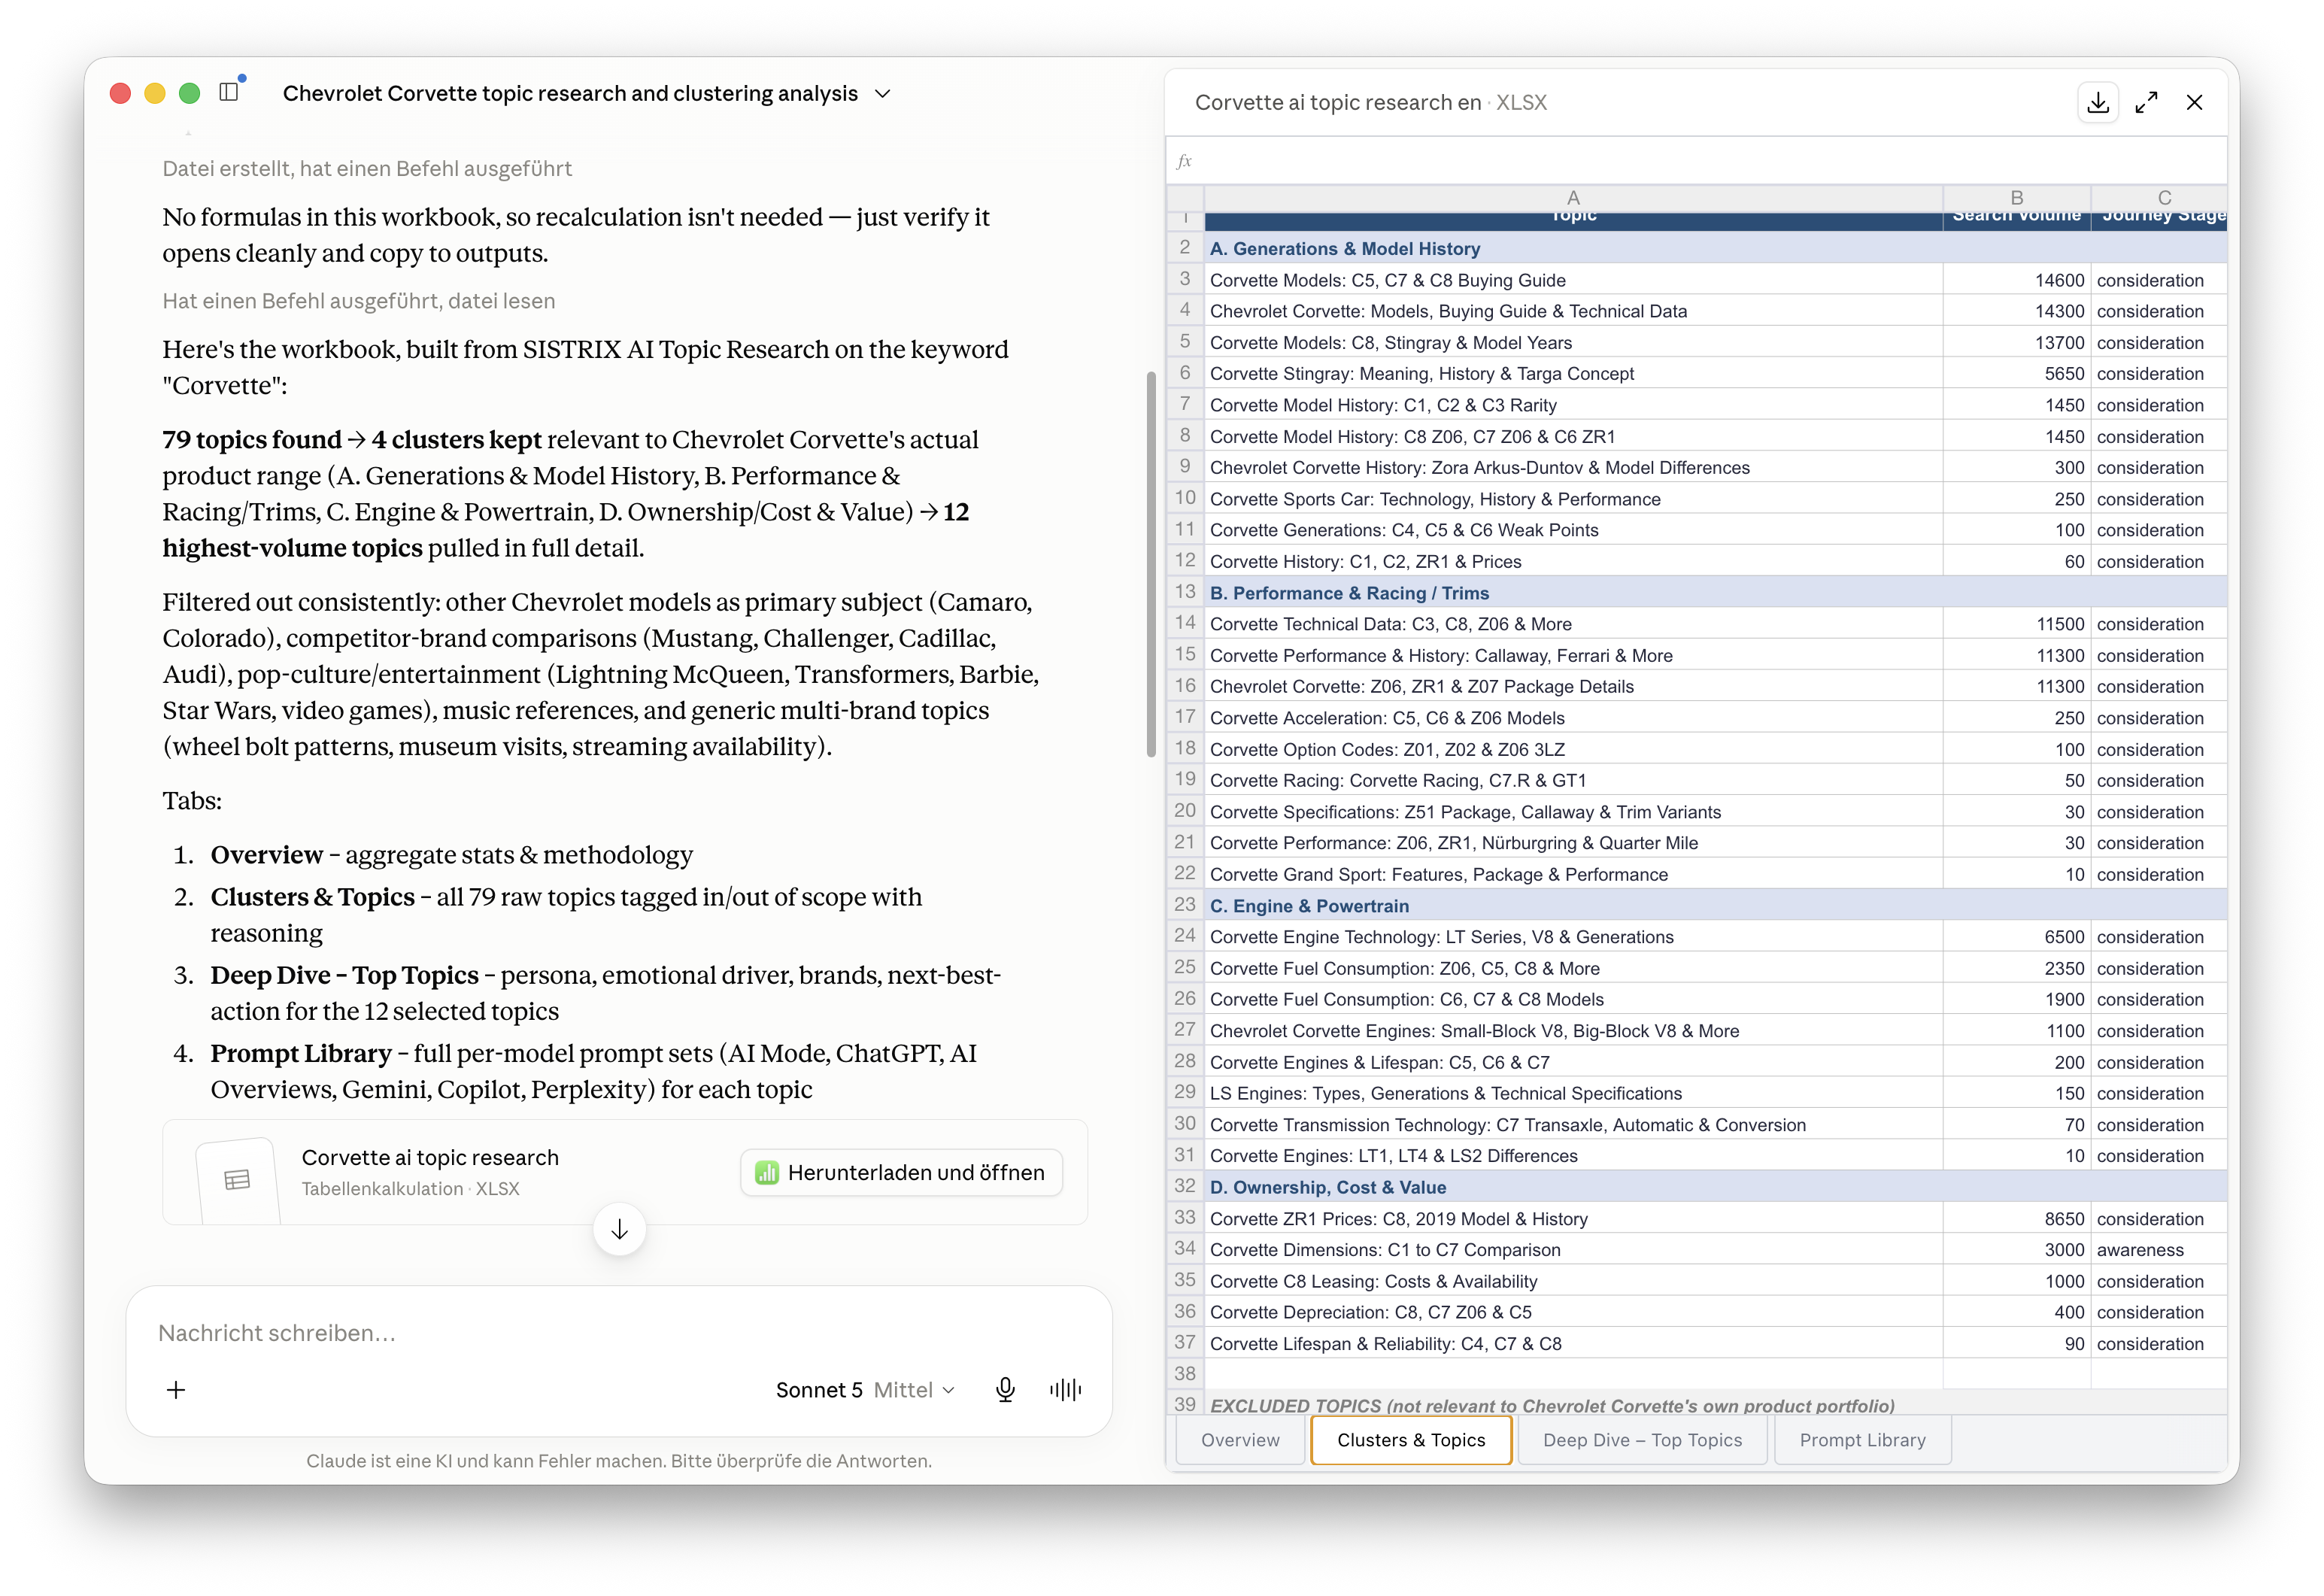Select 'LS Engines: Types, Generations & Technical Specifications'
2324x1596 pixels.
click(x=1573, y=1093)
